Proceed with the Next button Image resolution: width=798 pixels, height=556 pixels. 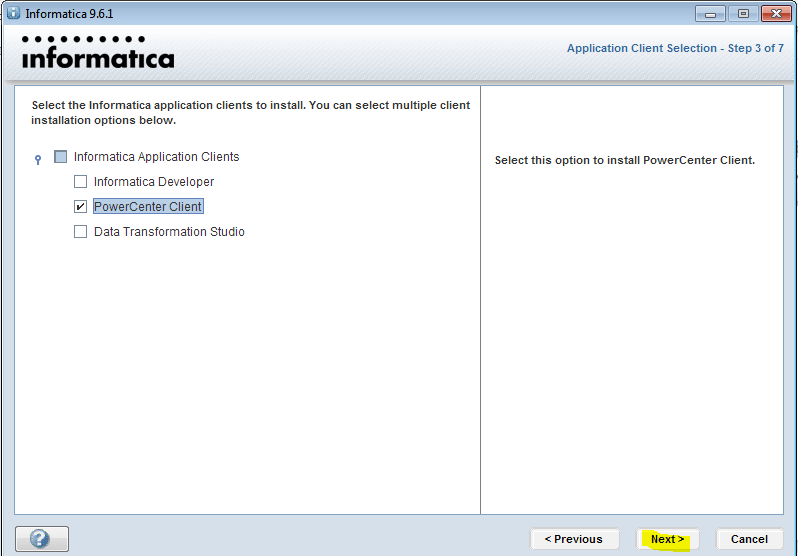coord(667,539)
